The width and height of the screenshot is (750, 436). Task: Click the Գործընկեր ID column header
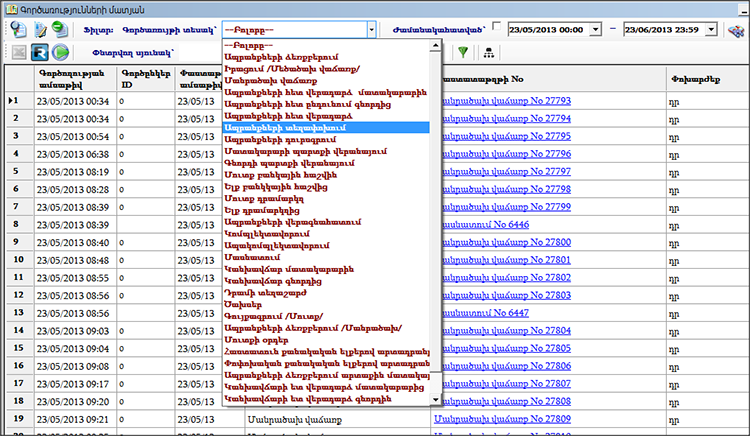tap(146, 79)
